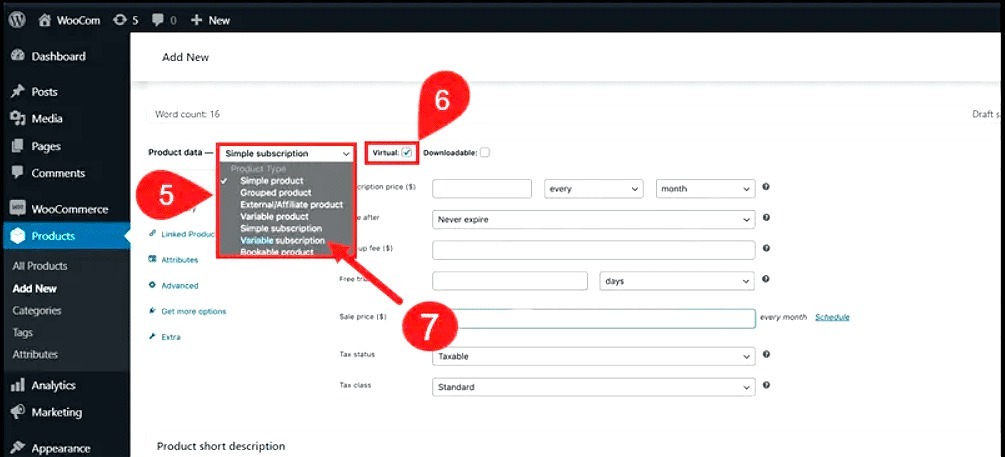
Task: Click help icon beside Tax status
Action: pos(766,354)
